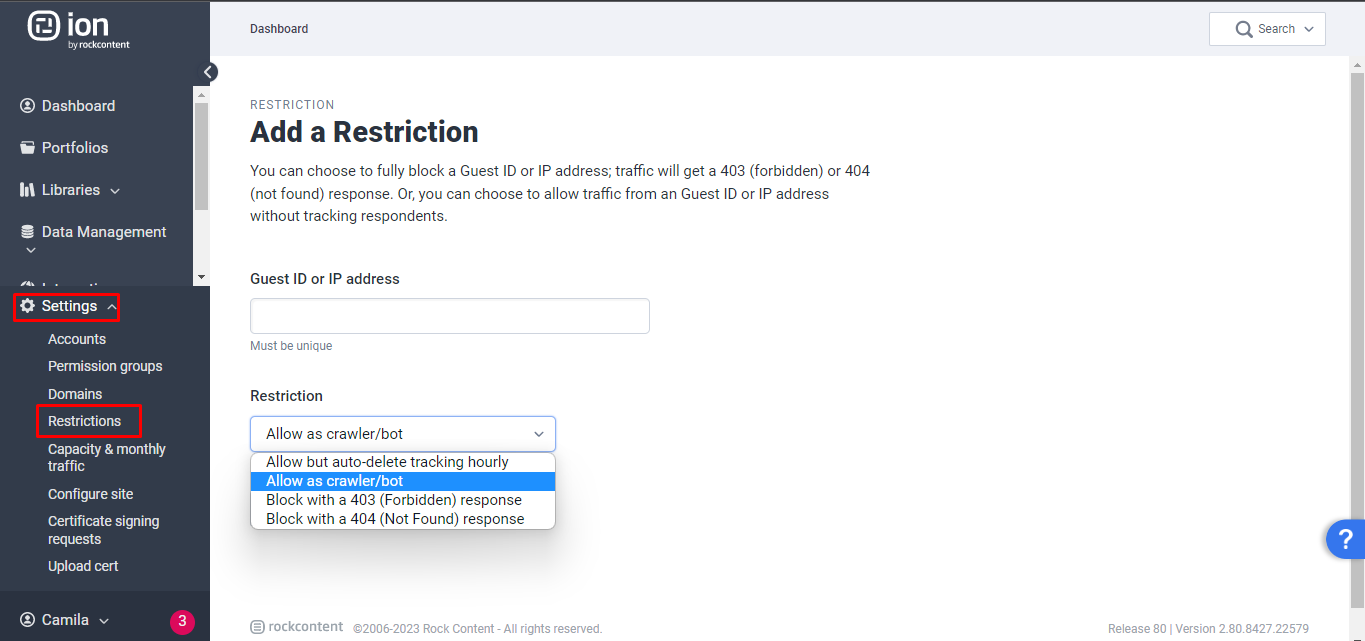This screenshot has width=1365, height=641.
Task: Open the blue help question mark icon
Action: point(1346,540)
